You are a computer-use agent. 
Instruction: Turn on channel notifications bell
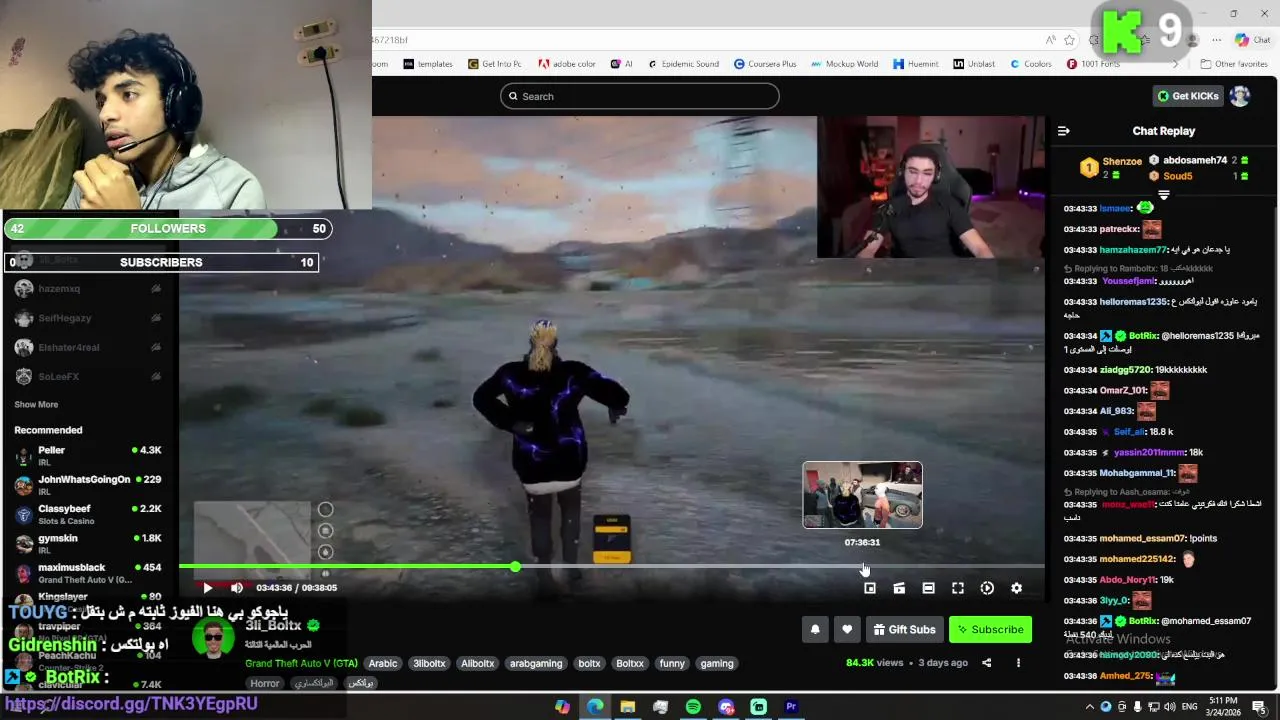click(815, 629)
